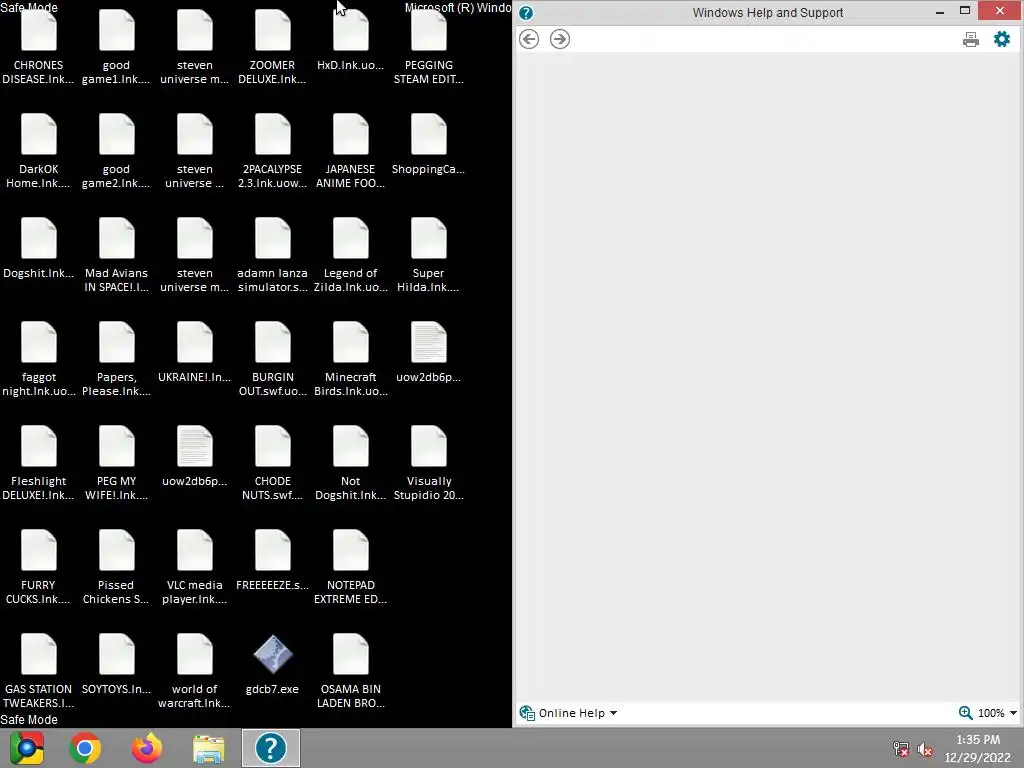
Task: Select the uow2db6p file beside Minecraft Birds
Action: [x=428, y=352]
